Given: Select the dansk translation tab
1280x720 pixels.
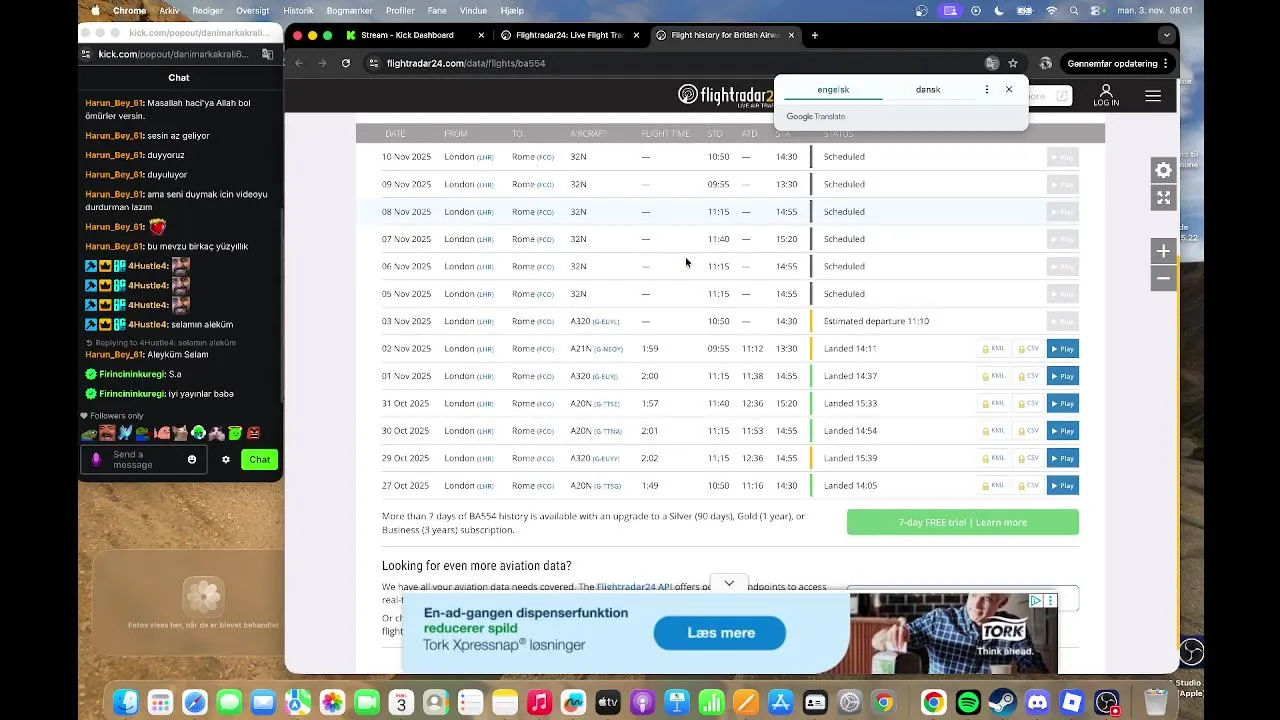Looking at the screenshot, I should tap(928, 89).
